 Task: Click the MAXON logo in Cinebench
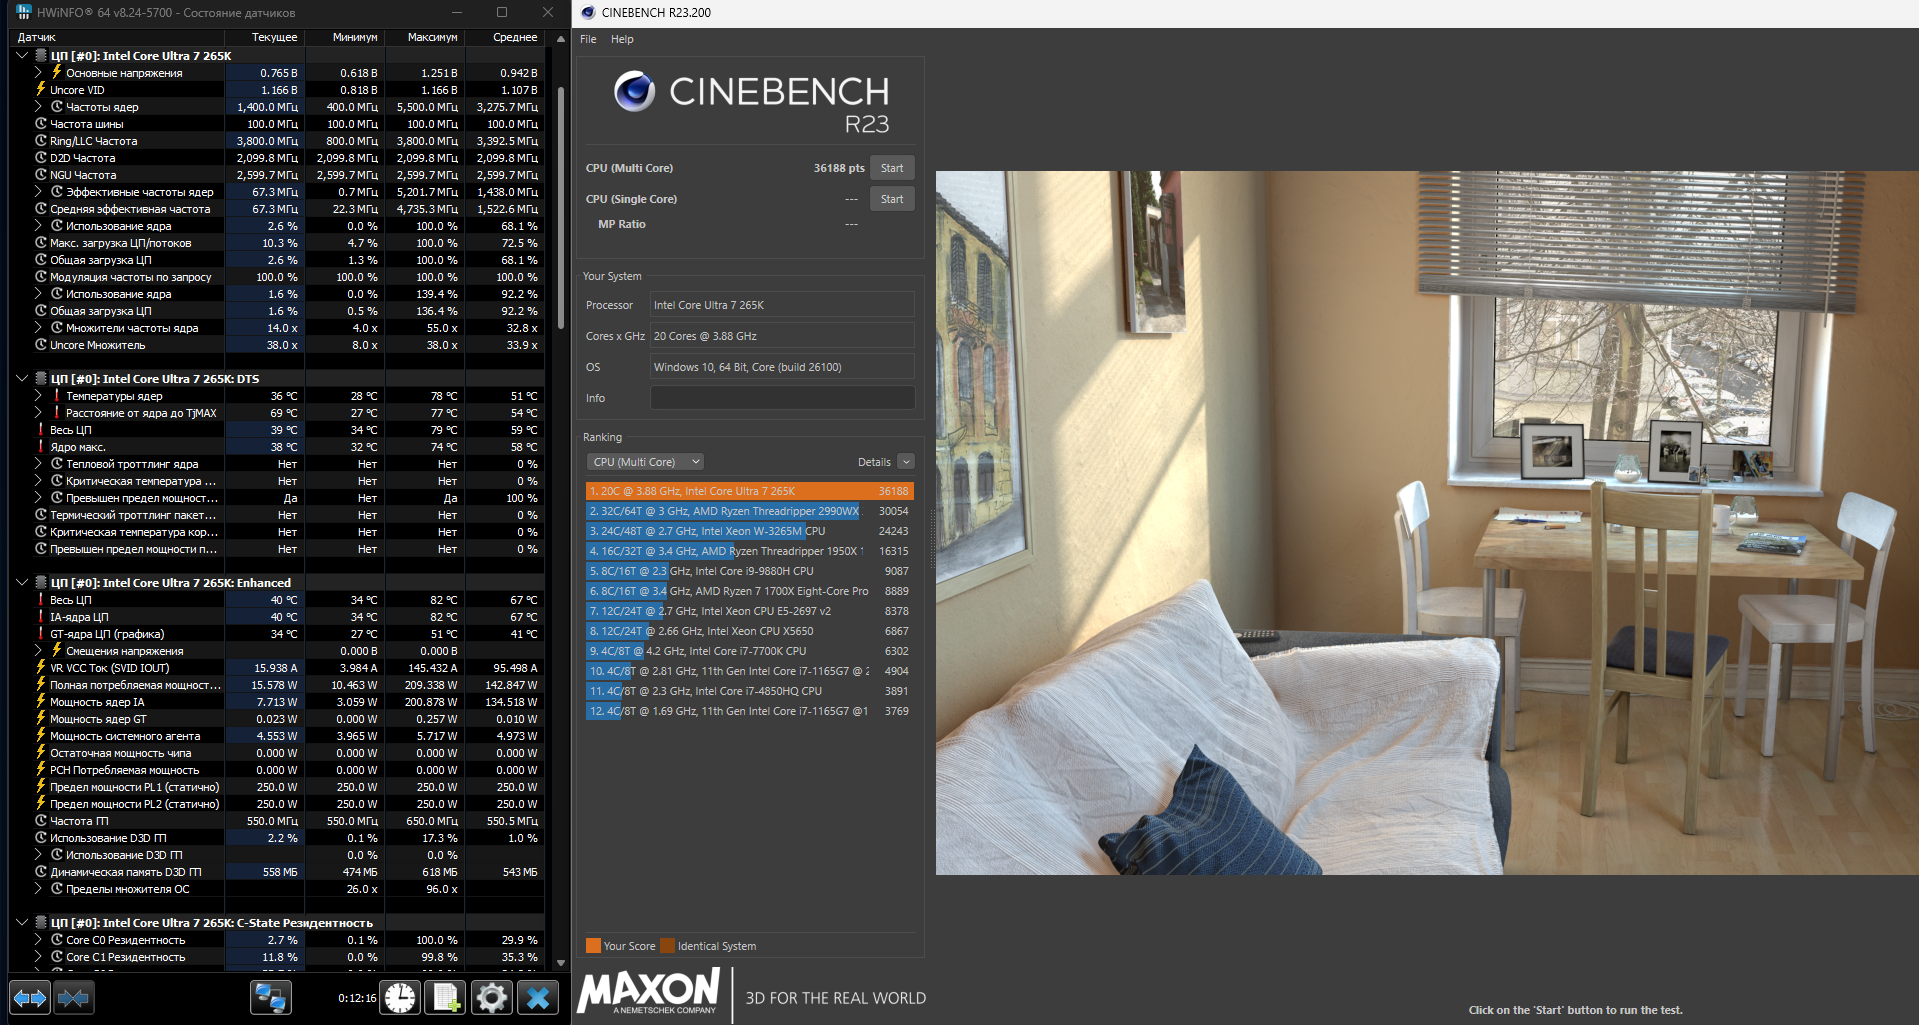point(648,992)
